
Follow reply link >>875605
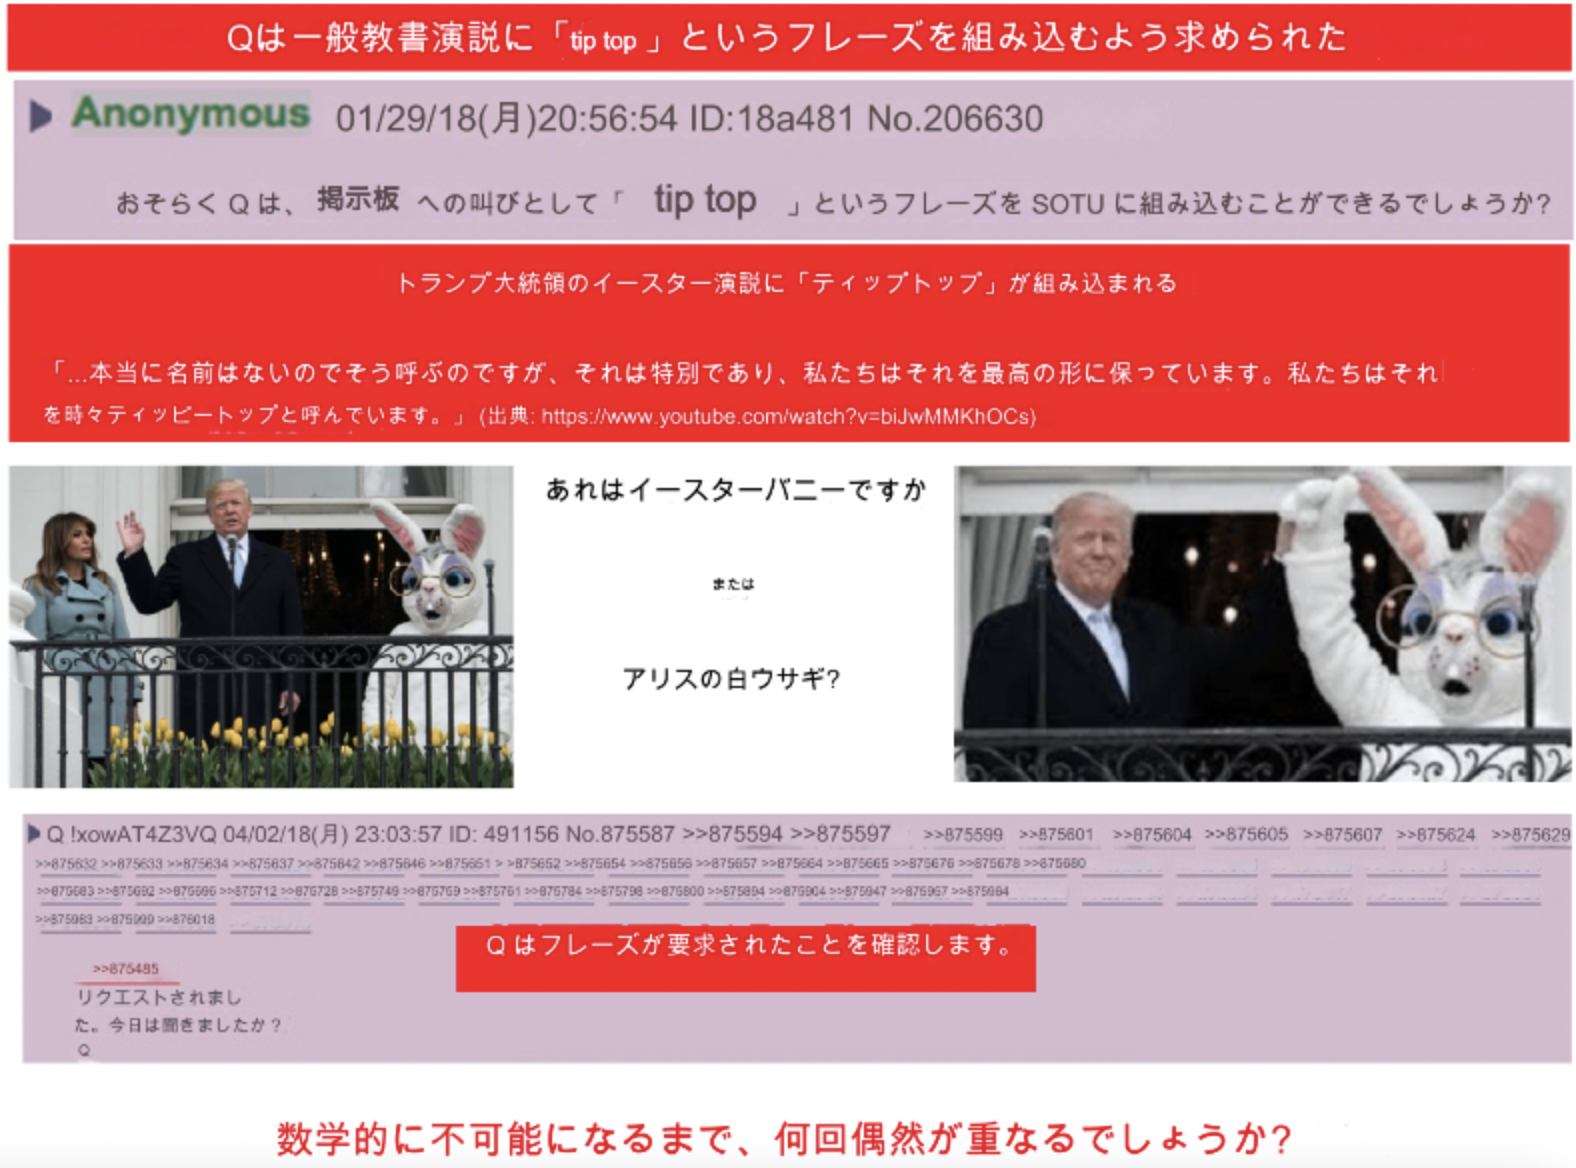coord(1246,835)
